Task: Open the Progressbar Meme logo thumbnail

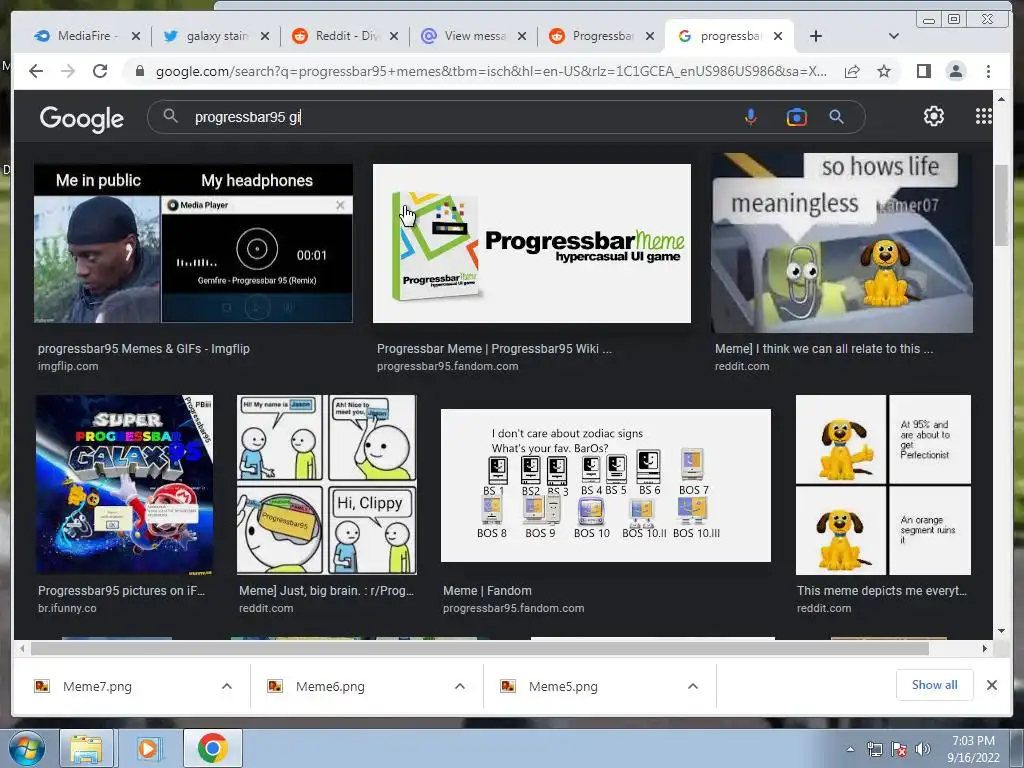Action: (x=532, y=244)
